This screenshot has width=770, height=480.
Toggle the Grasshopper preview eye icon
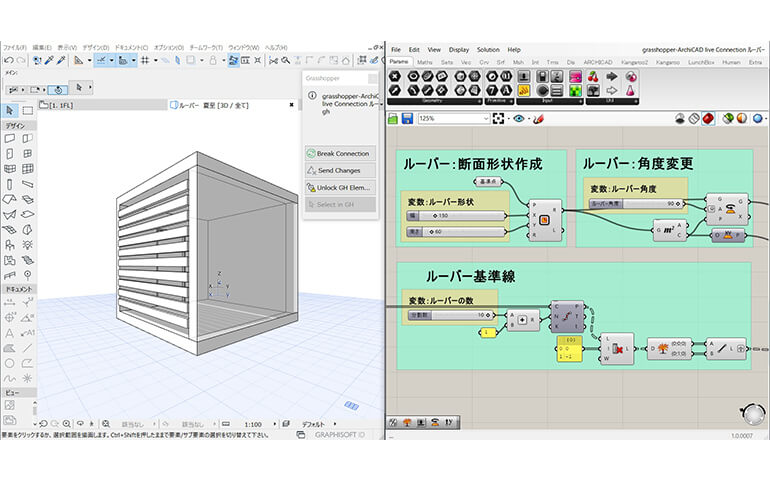519,118
